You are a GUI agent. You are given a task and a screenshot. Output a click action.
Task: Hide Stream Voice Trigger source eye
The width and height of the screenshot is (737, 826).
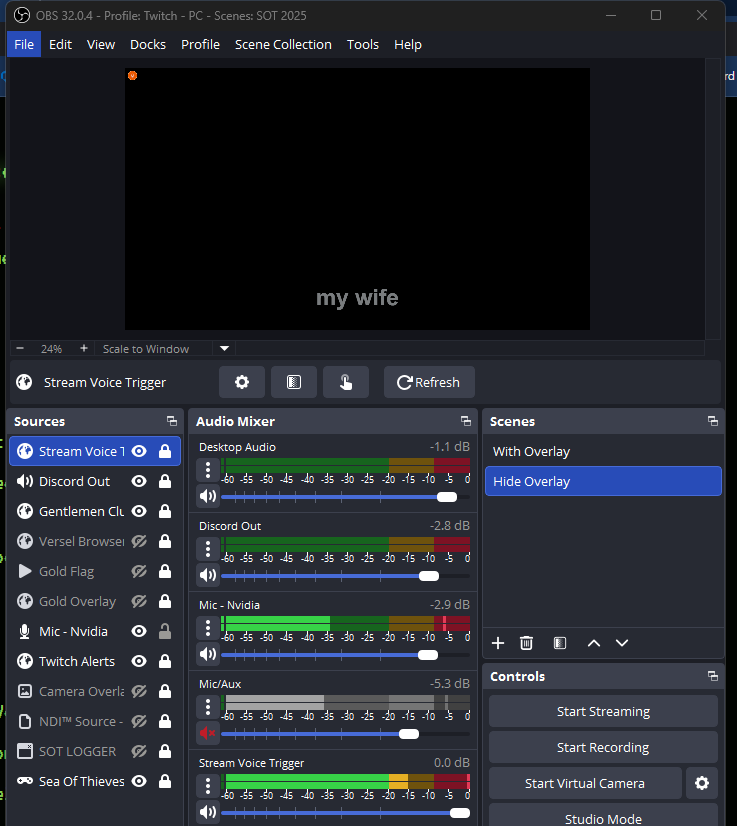click(139, 451)
